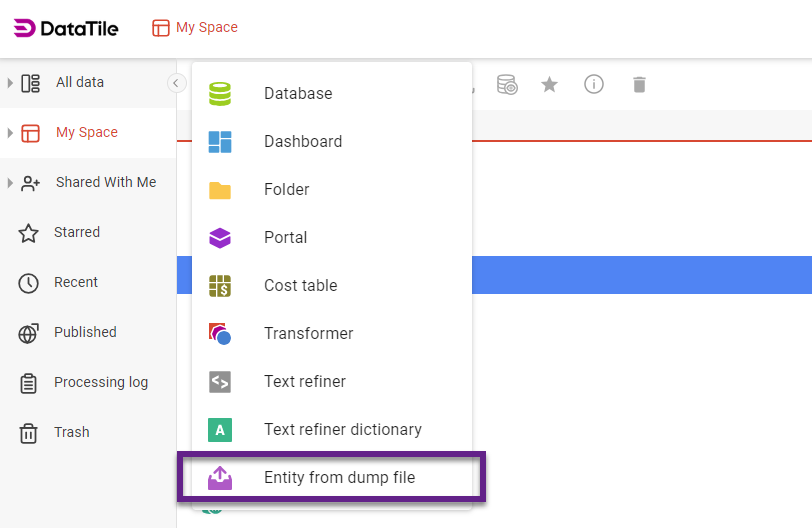Image resolution: width=812 pixels, height=528 pixels.
Task: Select the Portal menu entry
Action: [286, 238]
